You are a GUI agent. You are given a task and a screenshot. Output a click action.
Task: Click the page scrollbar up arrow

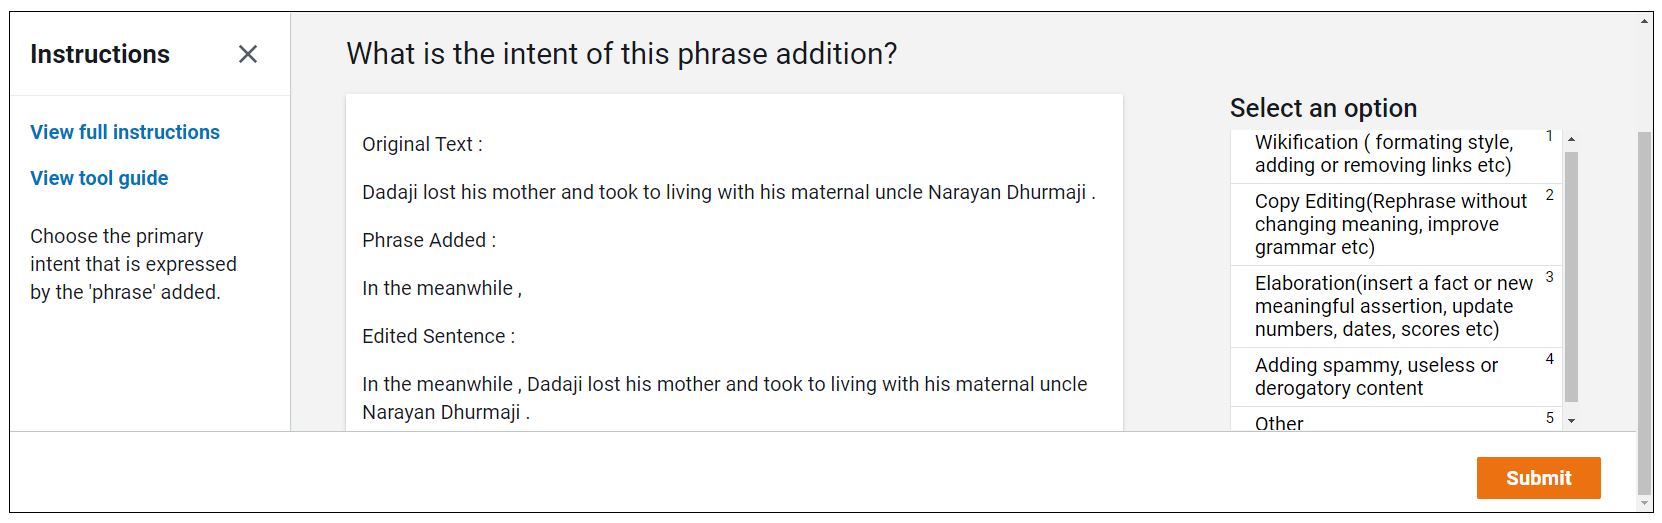point(1645,21)
